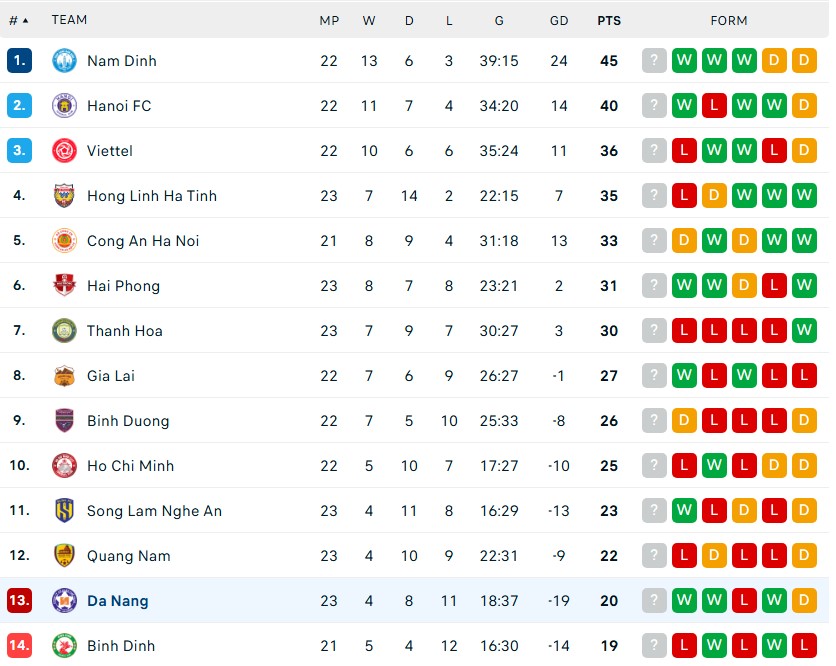The image size is (836, 666).
Task: Open the Quang Nam team link
Action: click(x=128, y=556)
